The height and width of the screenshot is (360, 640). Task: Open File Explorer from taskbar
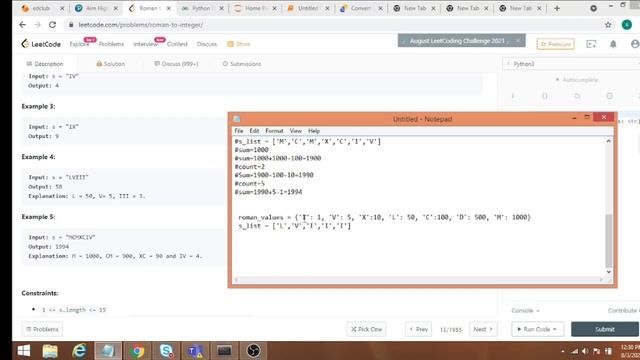(50, 351)
